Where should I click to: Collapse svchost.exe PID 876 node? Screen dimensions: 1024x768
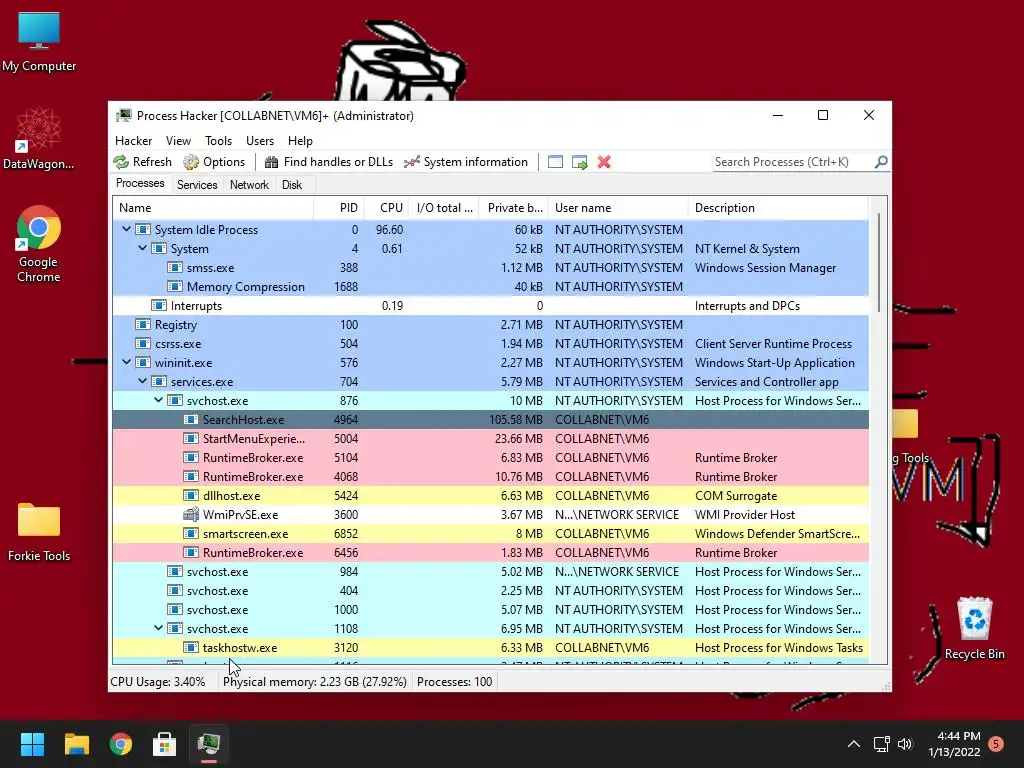coord(158,400)
